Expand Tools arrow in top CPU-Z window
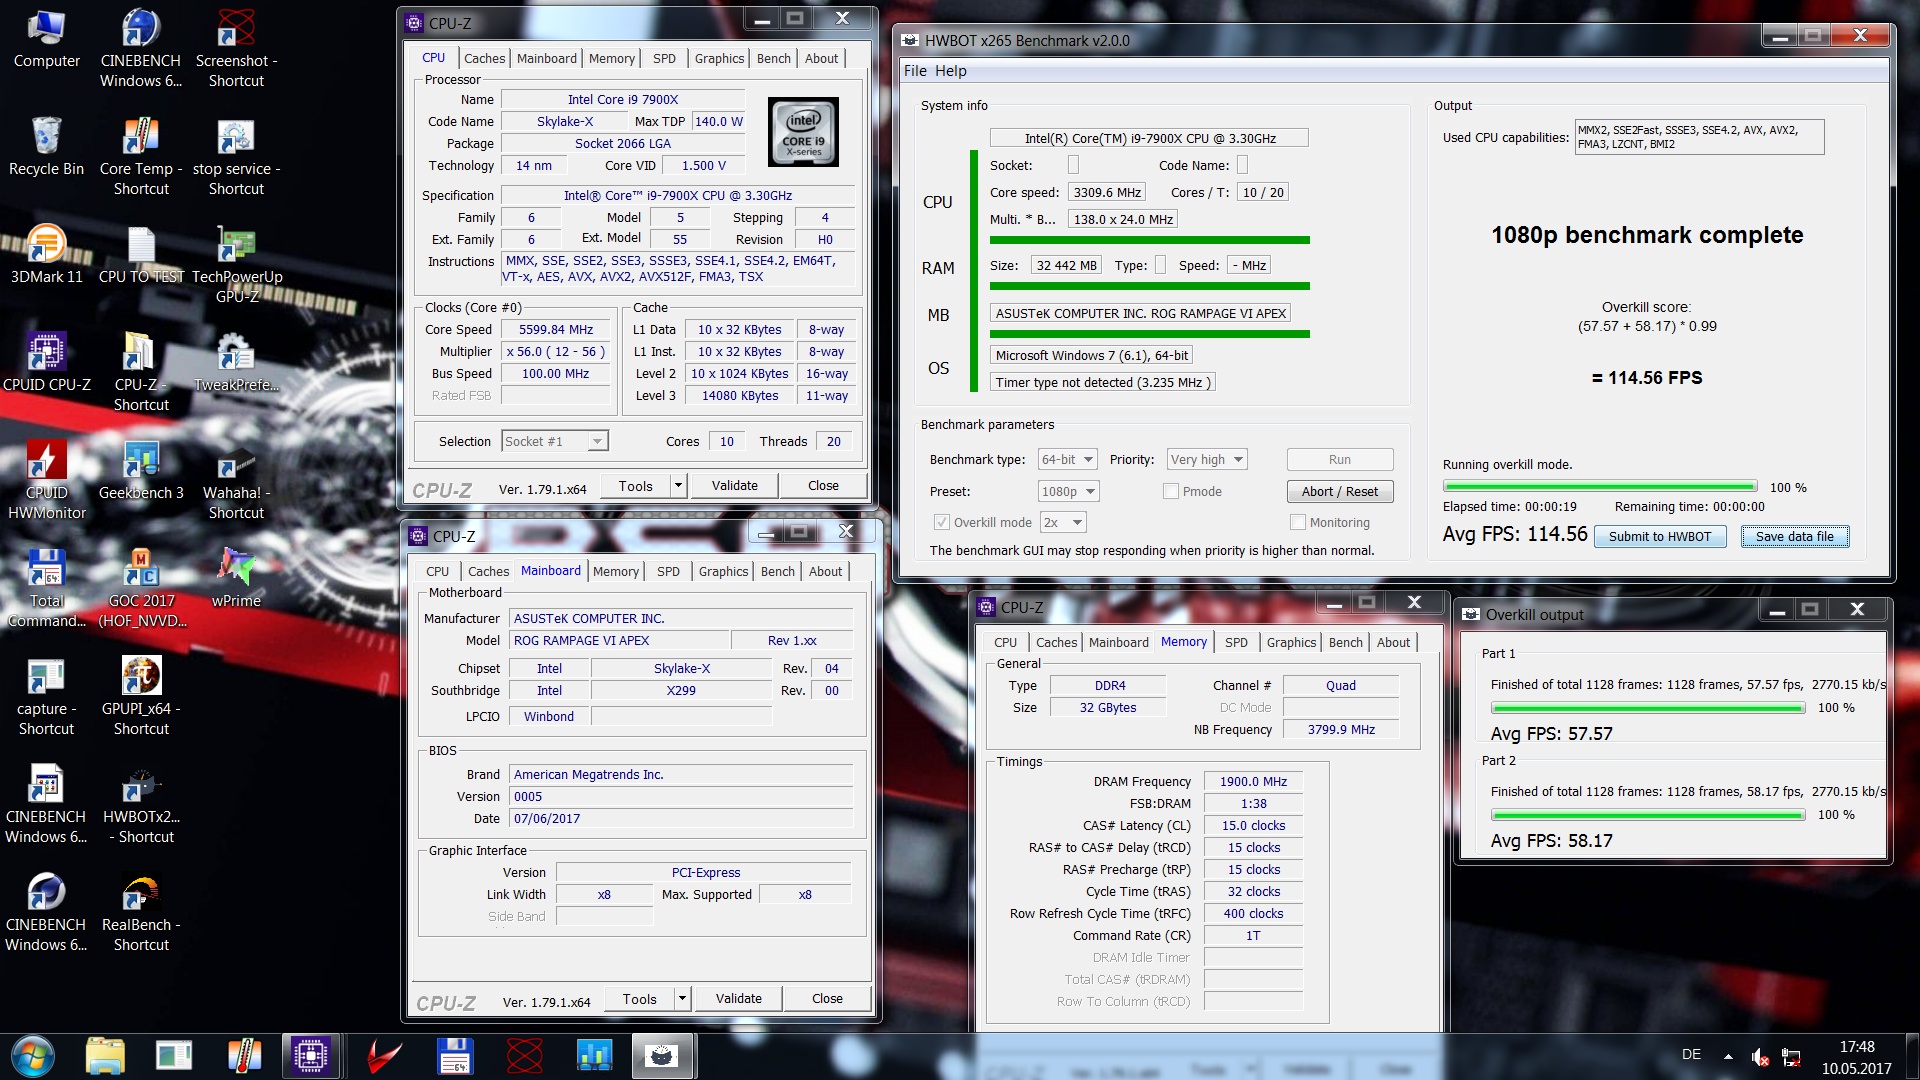 click(678, 486)
